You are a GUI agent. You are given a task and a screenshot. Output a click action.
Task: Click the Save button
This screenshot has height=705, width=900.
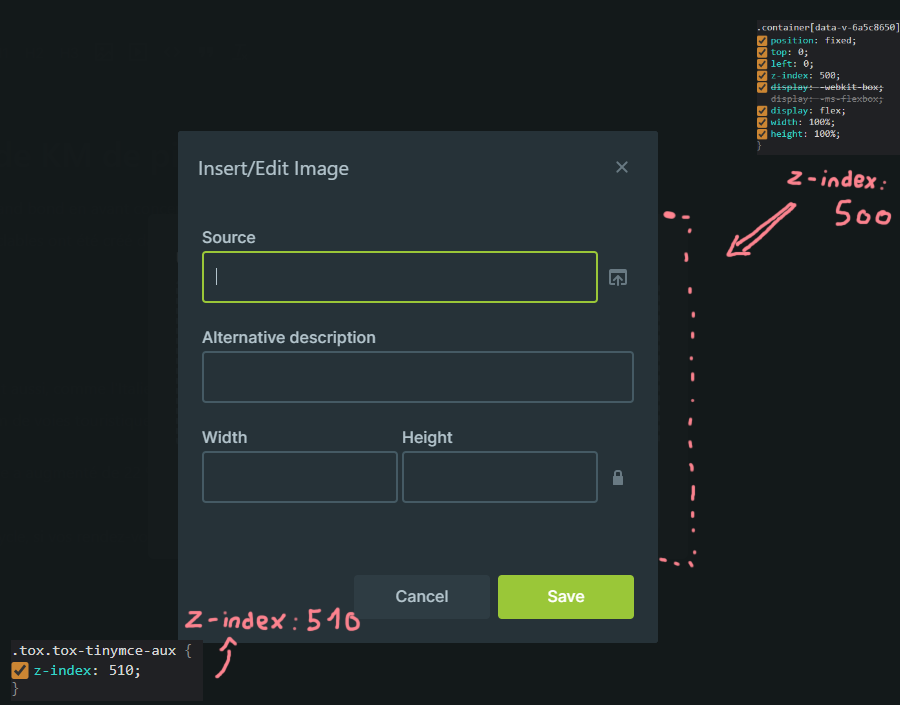pos(565,596)
